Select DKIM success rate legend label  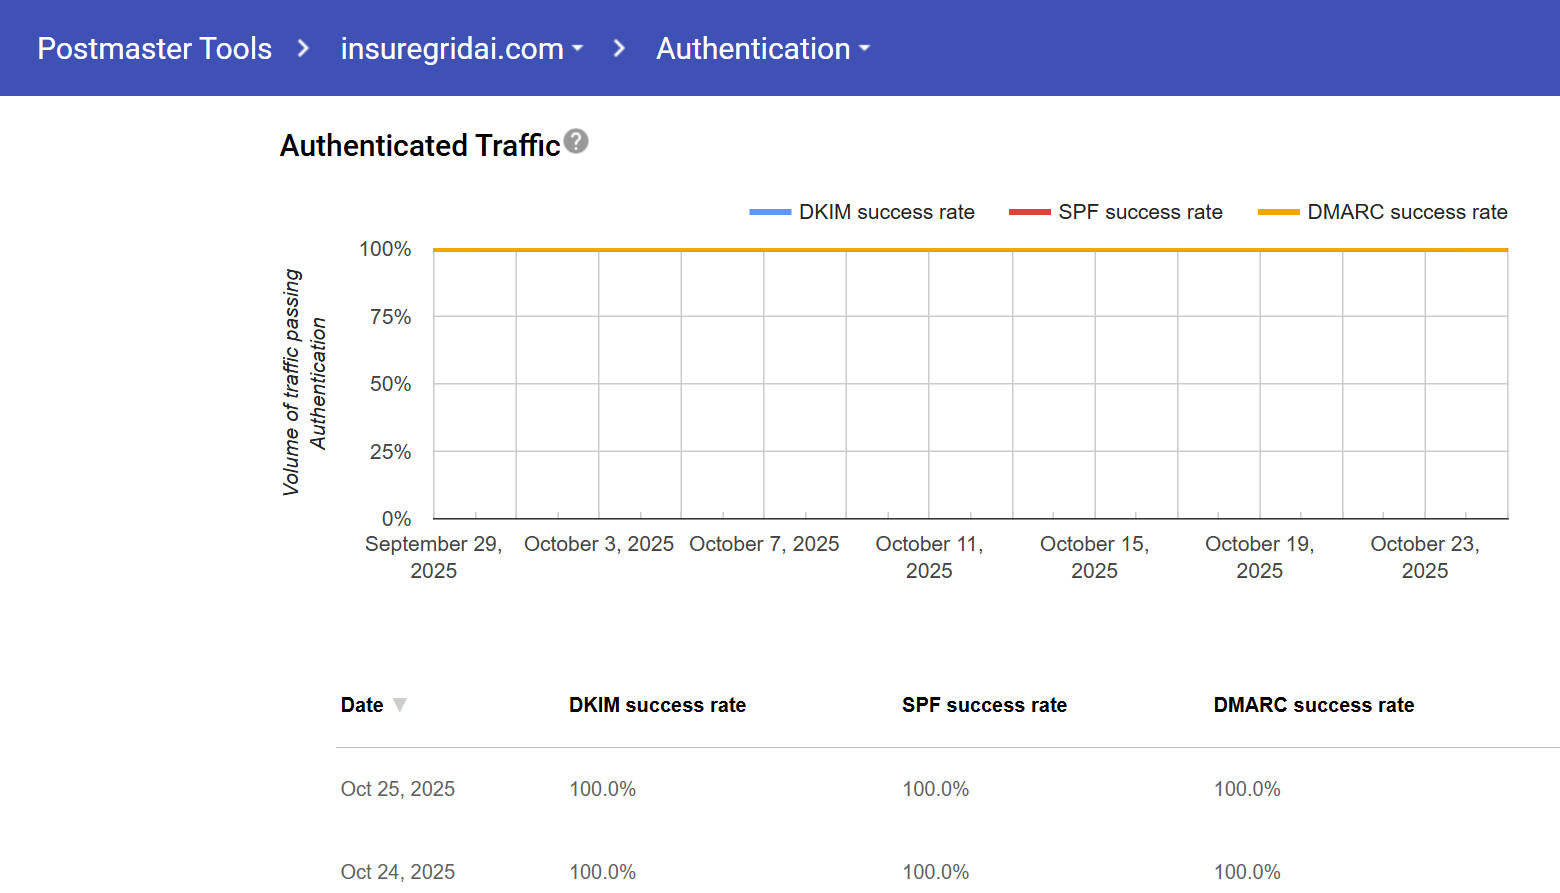(886, 212)
